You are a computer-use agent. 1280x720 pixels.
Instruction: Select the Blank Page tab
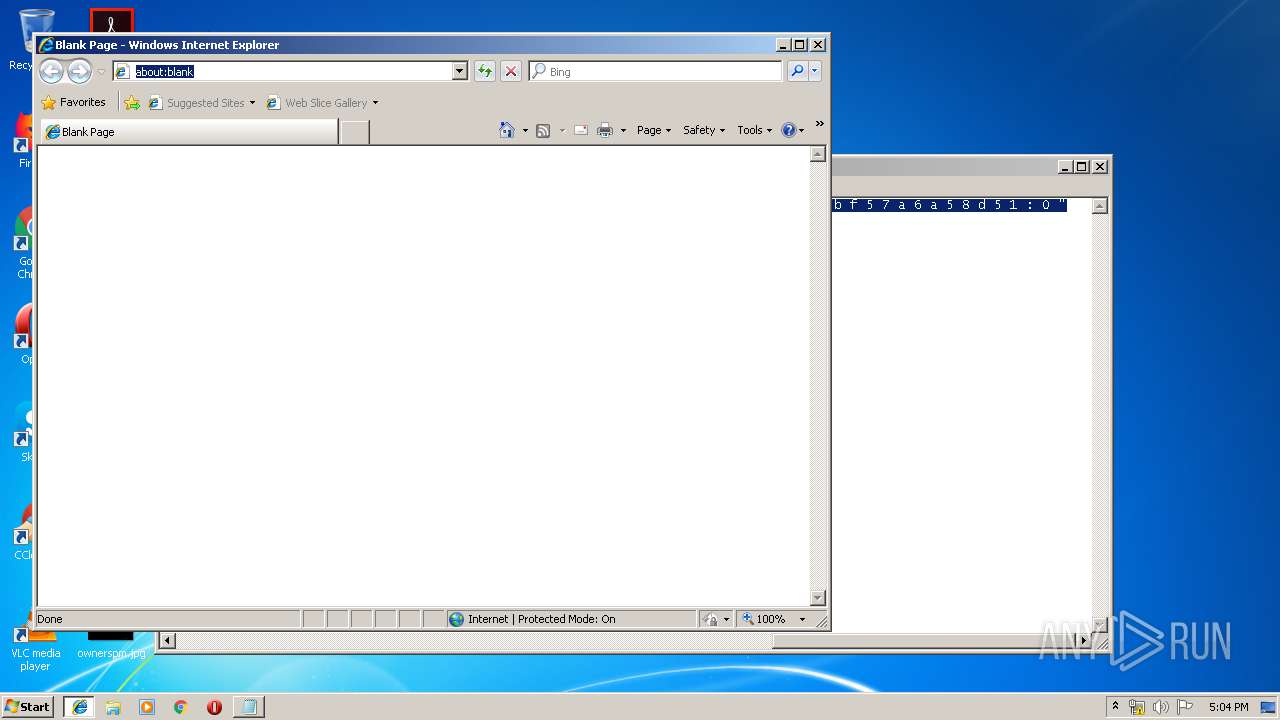[189, 131]
